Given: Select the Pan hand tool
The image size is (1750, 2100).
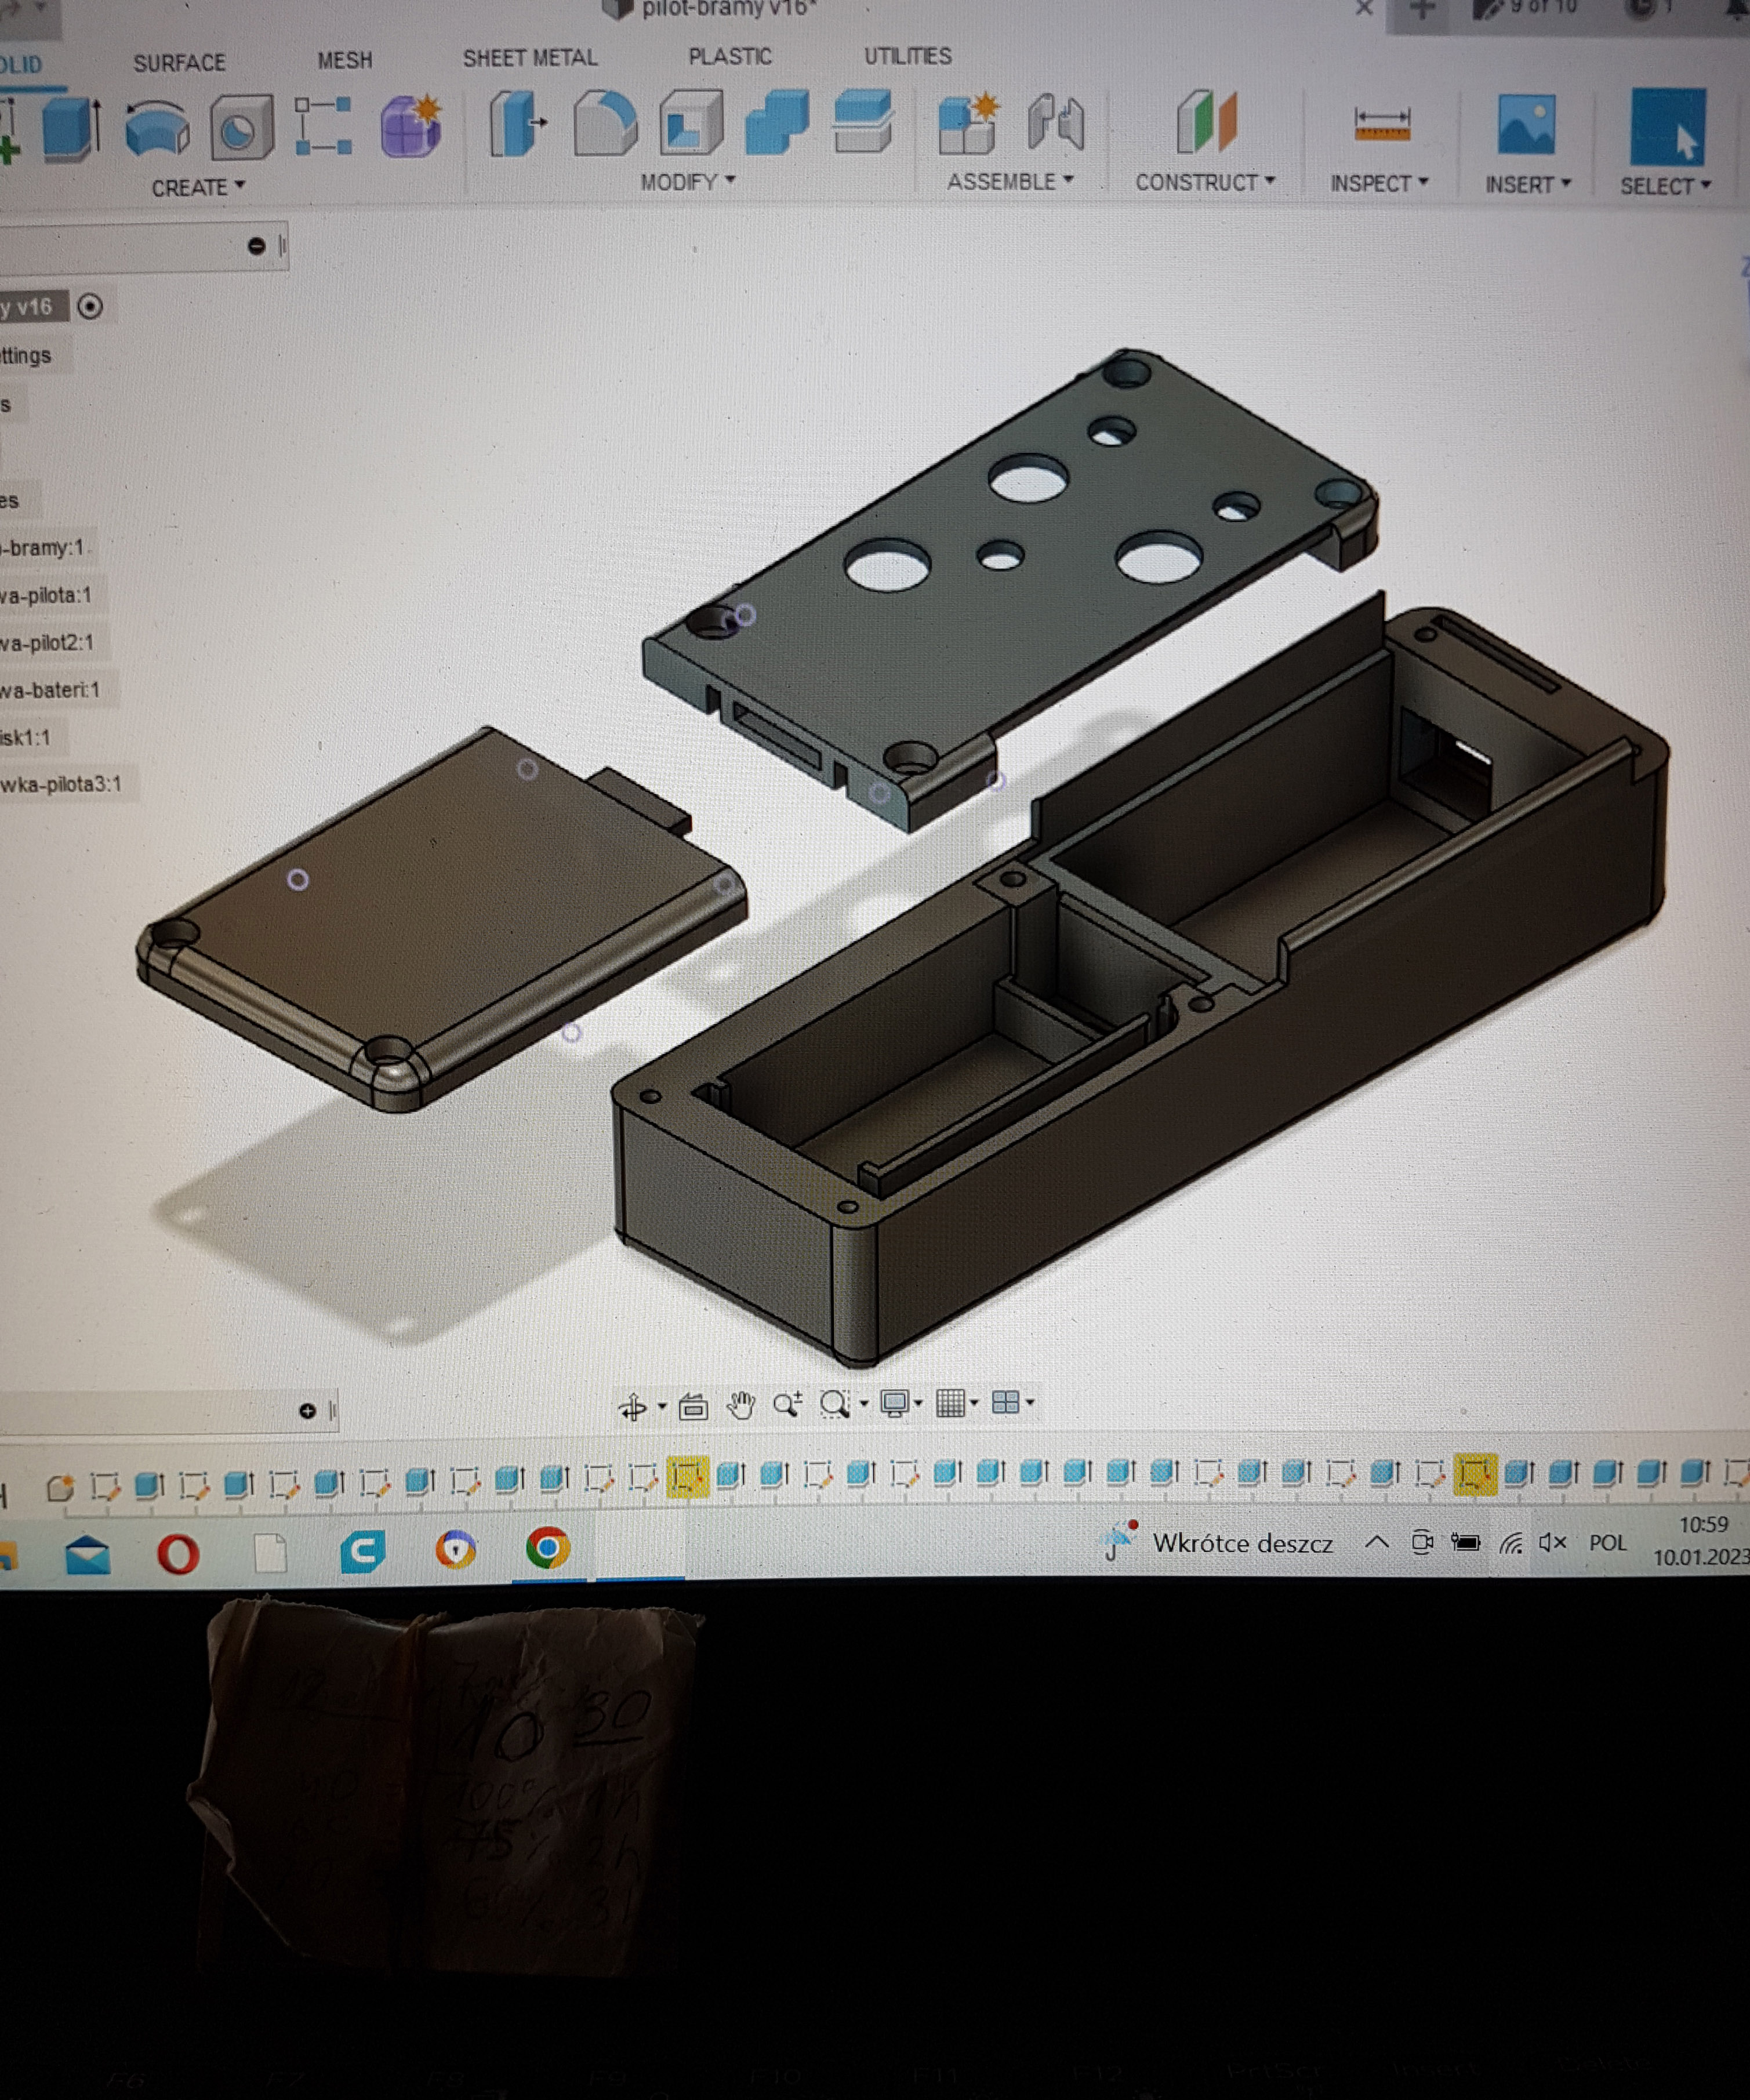Looking at the screenshot, I should click(740, 1405).
